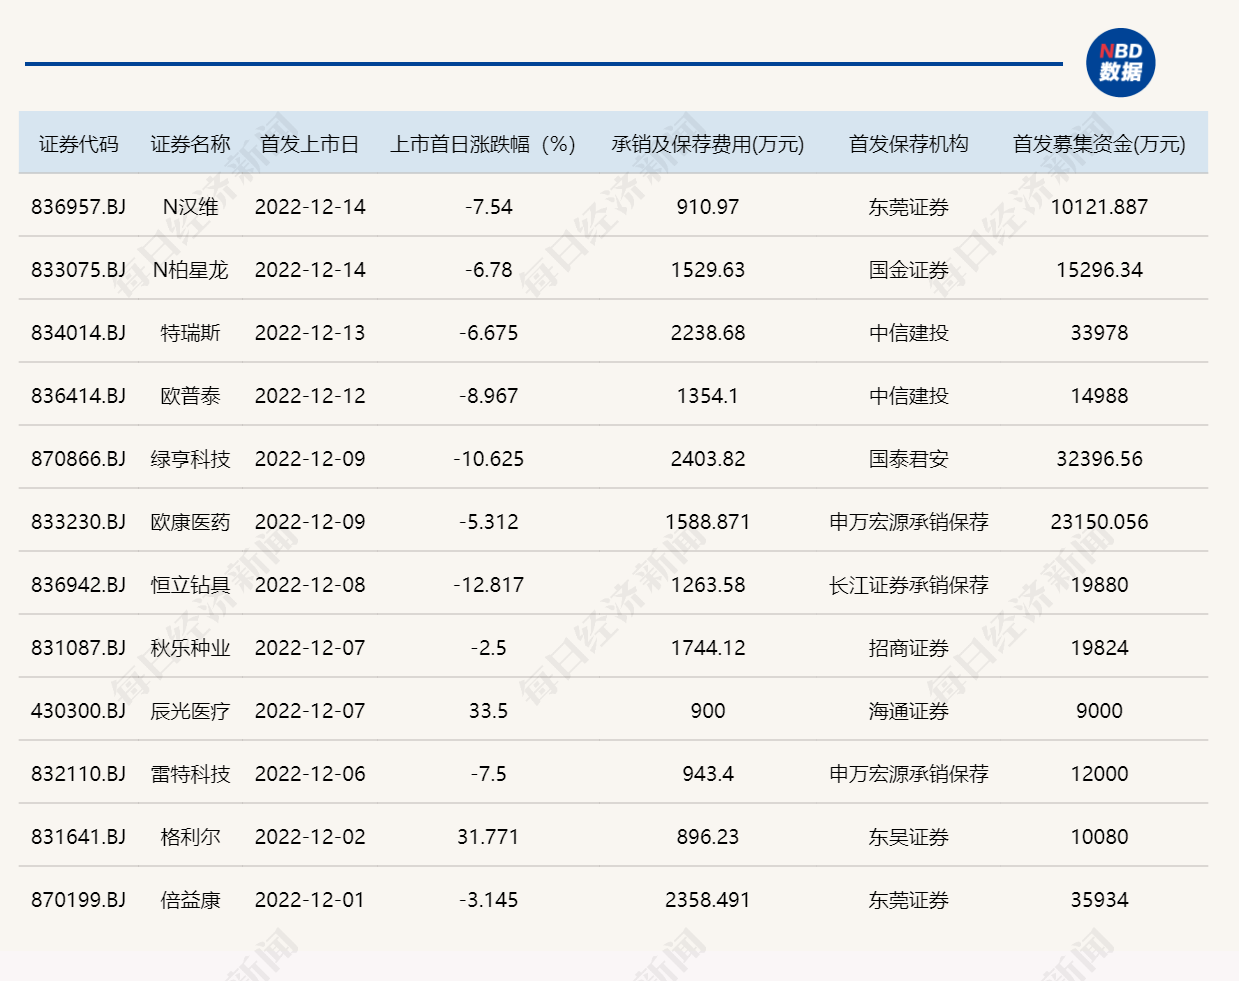Select raised funds value 33978
This screenshot has width=1239, height=981.
[1099, 333]
